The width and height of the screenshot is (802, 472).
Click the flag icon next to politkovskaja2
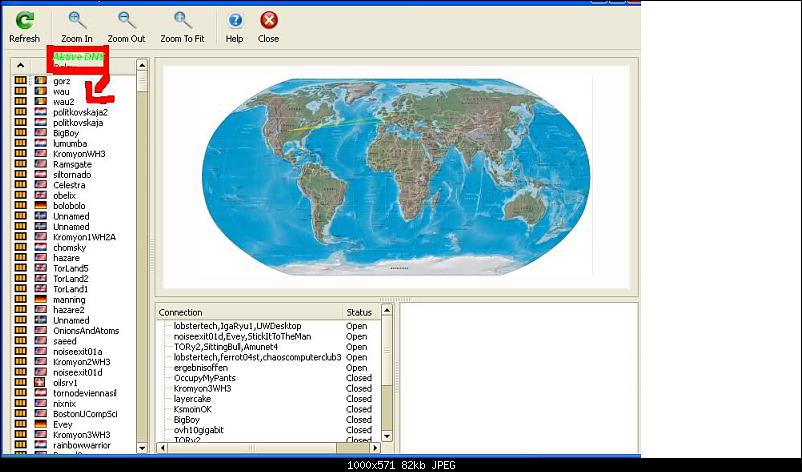[x=40, y=112]
